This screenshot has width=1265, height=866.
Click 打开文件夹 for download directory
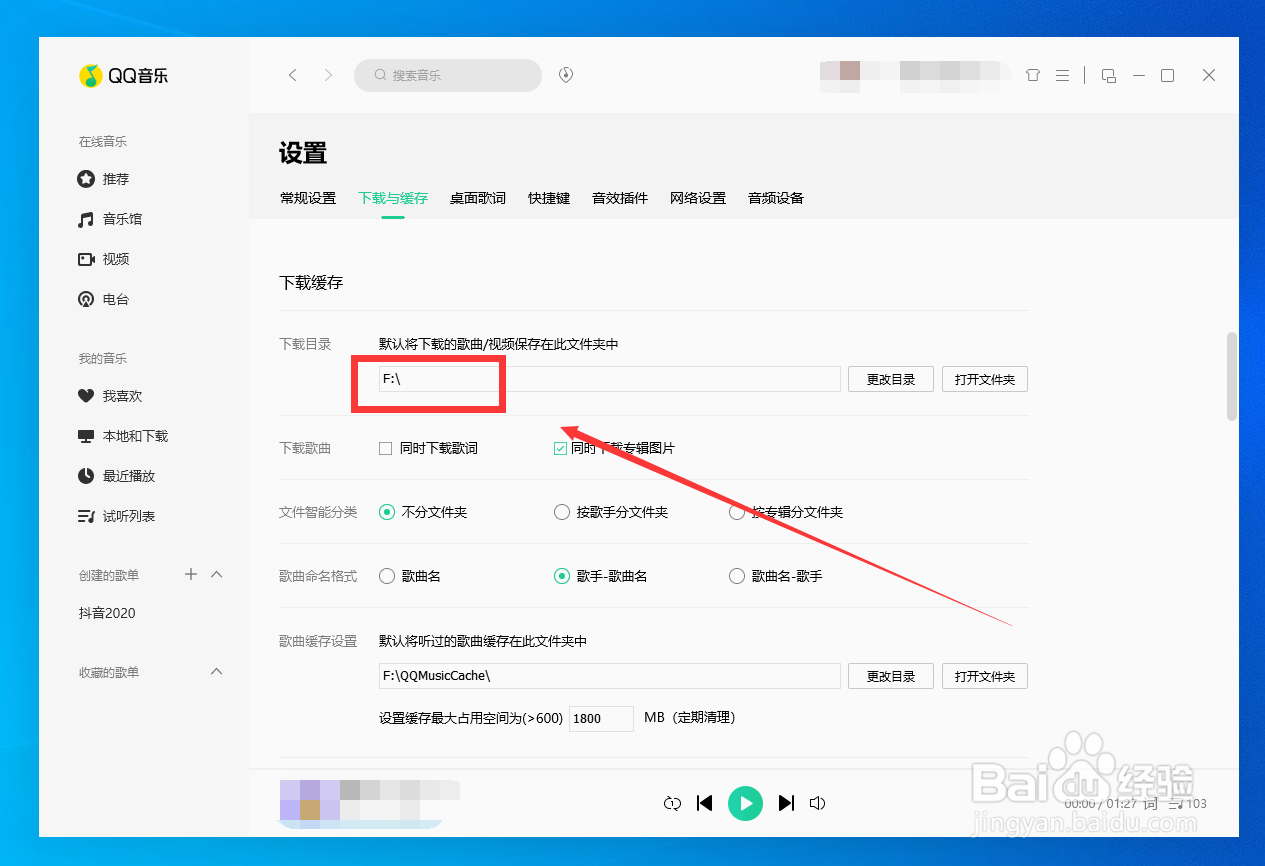pyautogui.click(x=985, y=379)
